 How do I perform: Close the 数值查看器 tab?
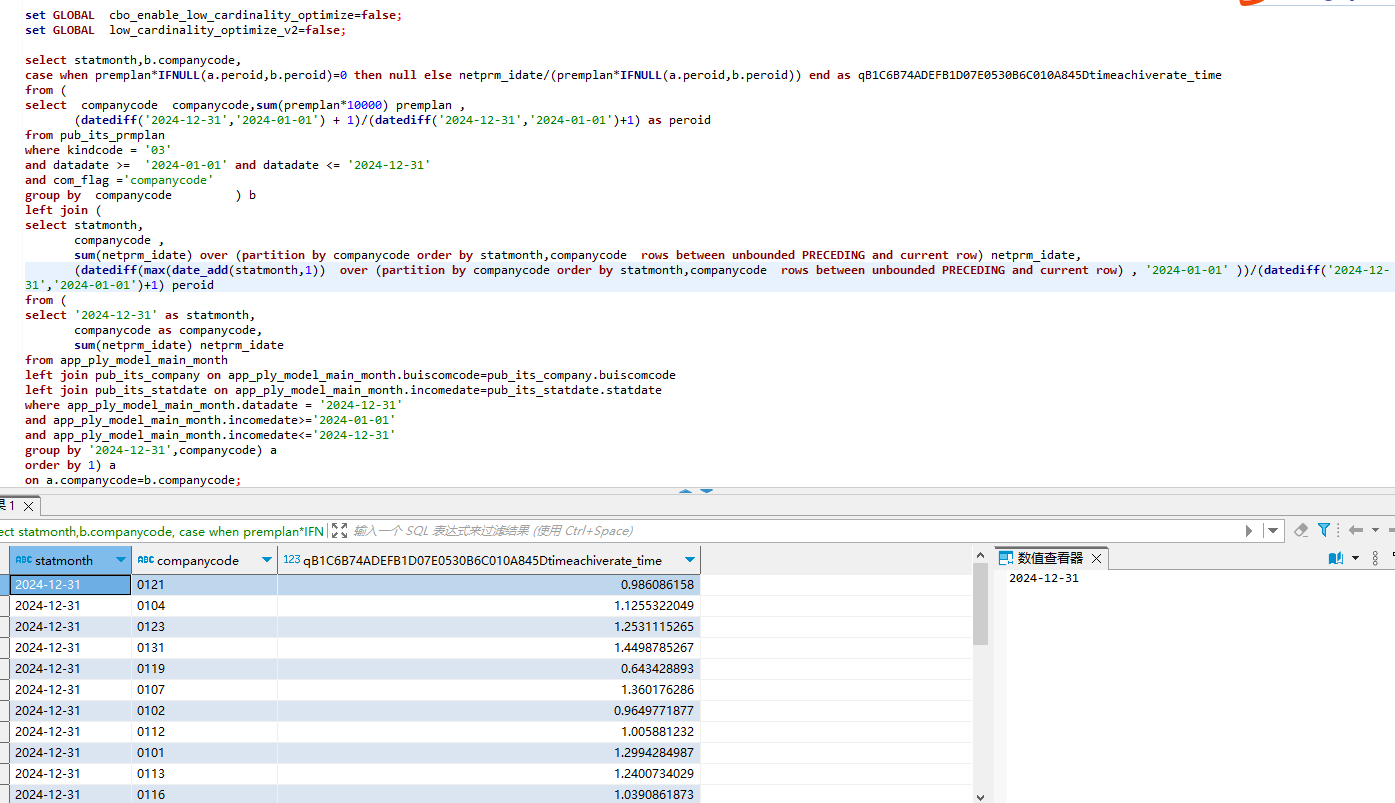coord(1096,558)
